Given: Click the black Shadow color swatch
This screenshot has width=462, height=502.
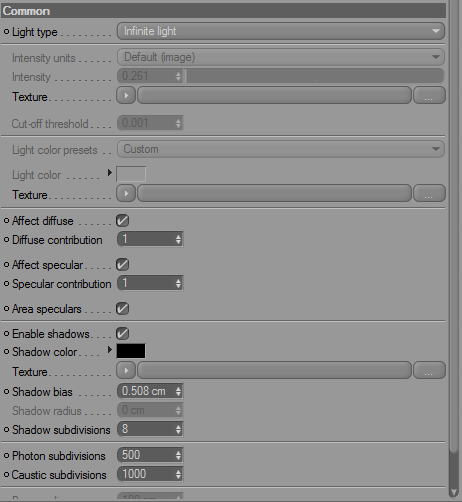Looking at the screenshot, I should point(131,351).
